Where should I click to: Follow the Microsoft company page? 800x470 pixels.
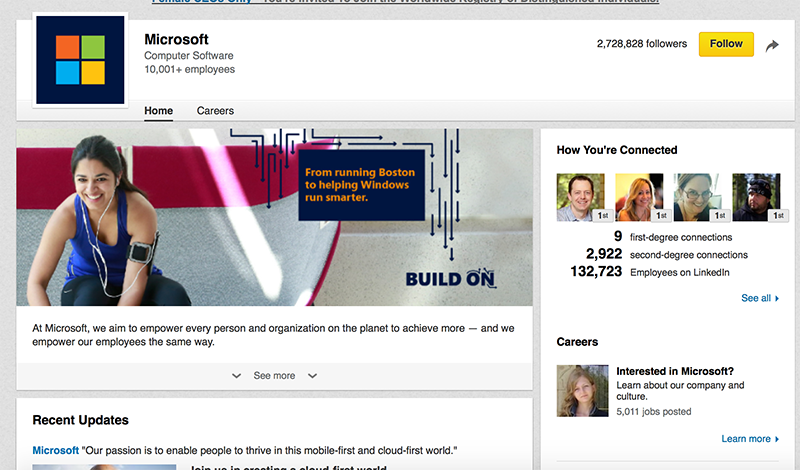click(726, 44)
